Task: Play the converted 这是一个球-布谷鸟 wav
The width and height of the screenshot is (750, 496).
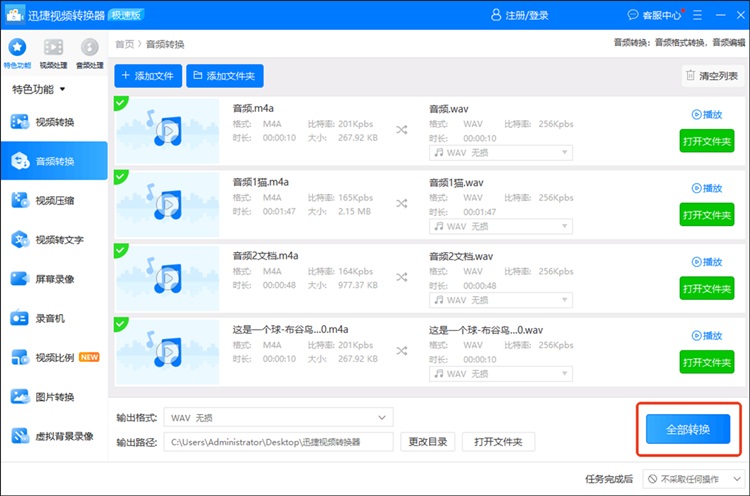Action: click(706, 335)
